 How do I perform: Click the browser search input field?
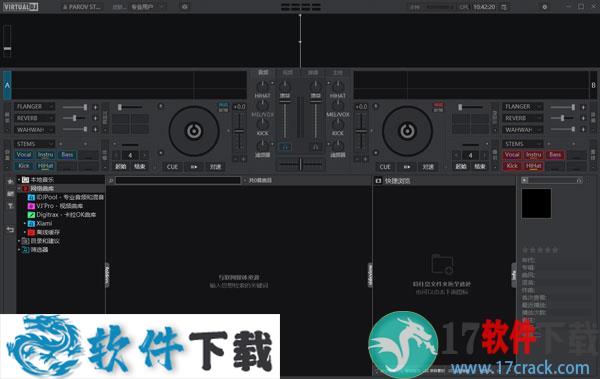178,180
